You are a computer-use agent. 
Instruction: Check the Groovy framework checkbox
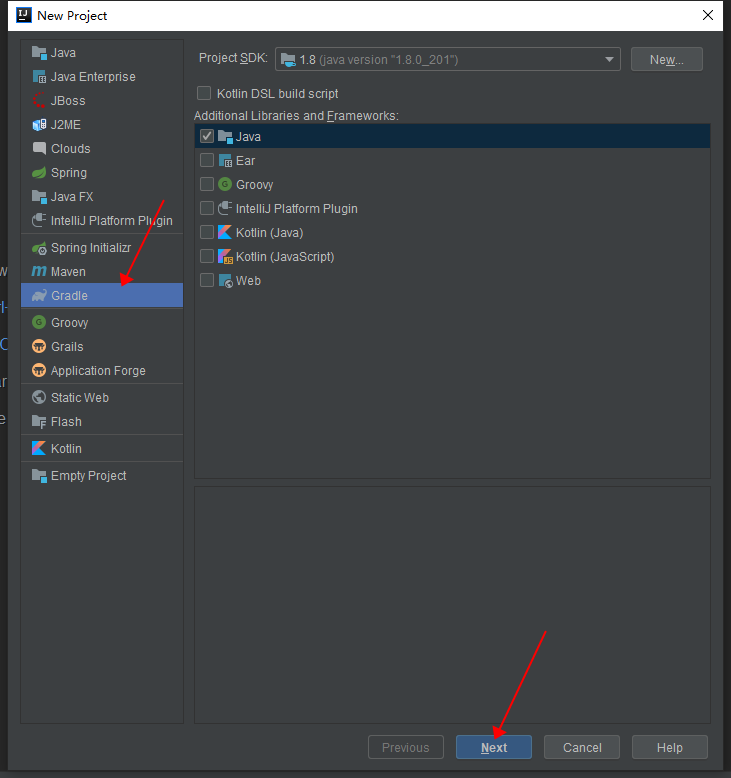click(x=207, y=184)
